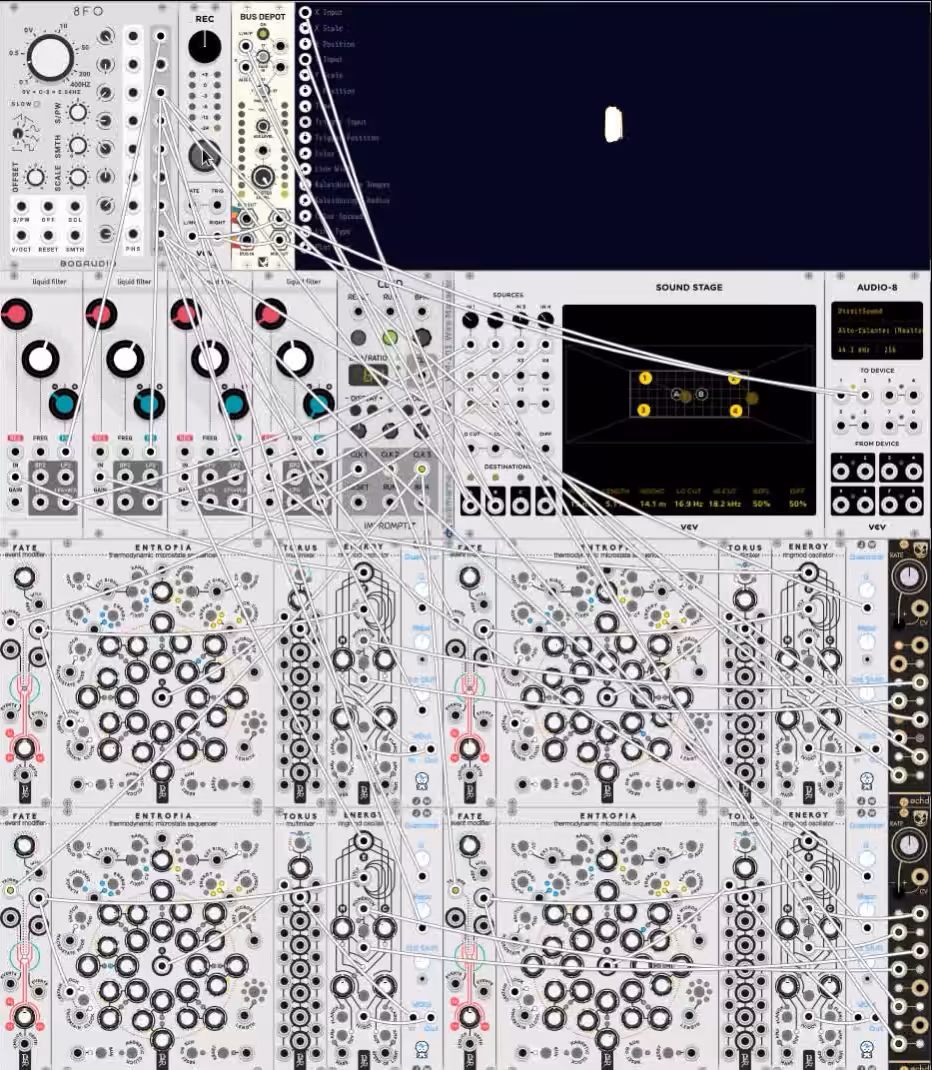The width and height of the screenshot is (932, 1070).
Task: Click the record button on REC module
Action: tap(204, 156)
